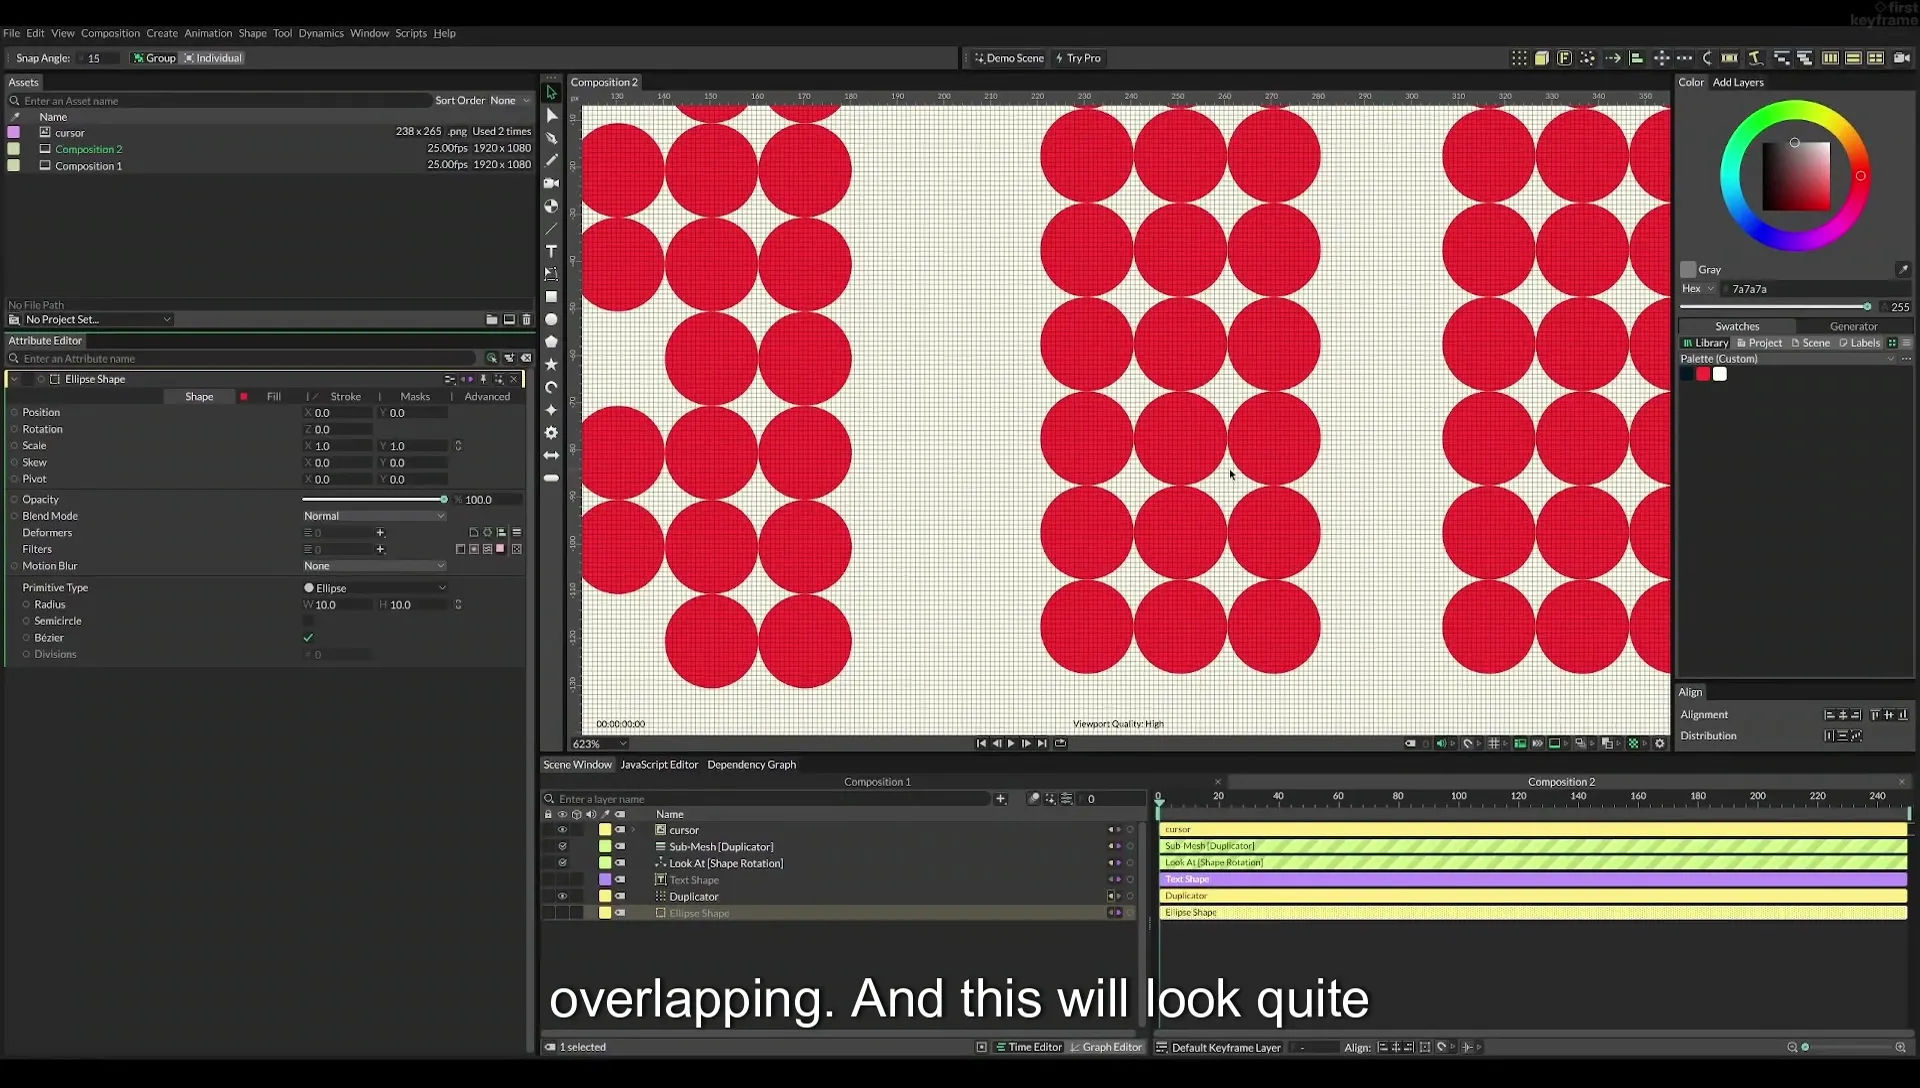Toggle the Semicircle checkbox
The width and height of the screenshot is (1920, 1088).
click(308, 621)
